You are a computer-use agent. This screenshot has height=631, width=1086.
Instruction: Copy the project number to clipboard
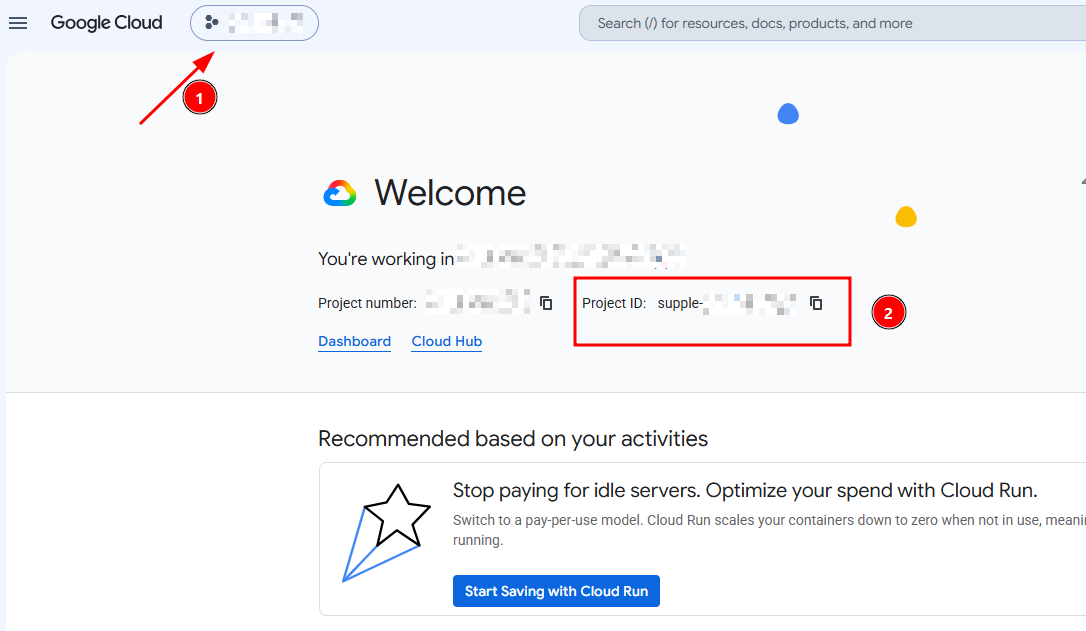pyautogui.click(x=546, y=303)
